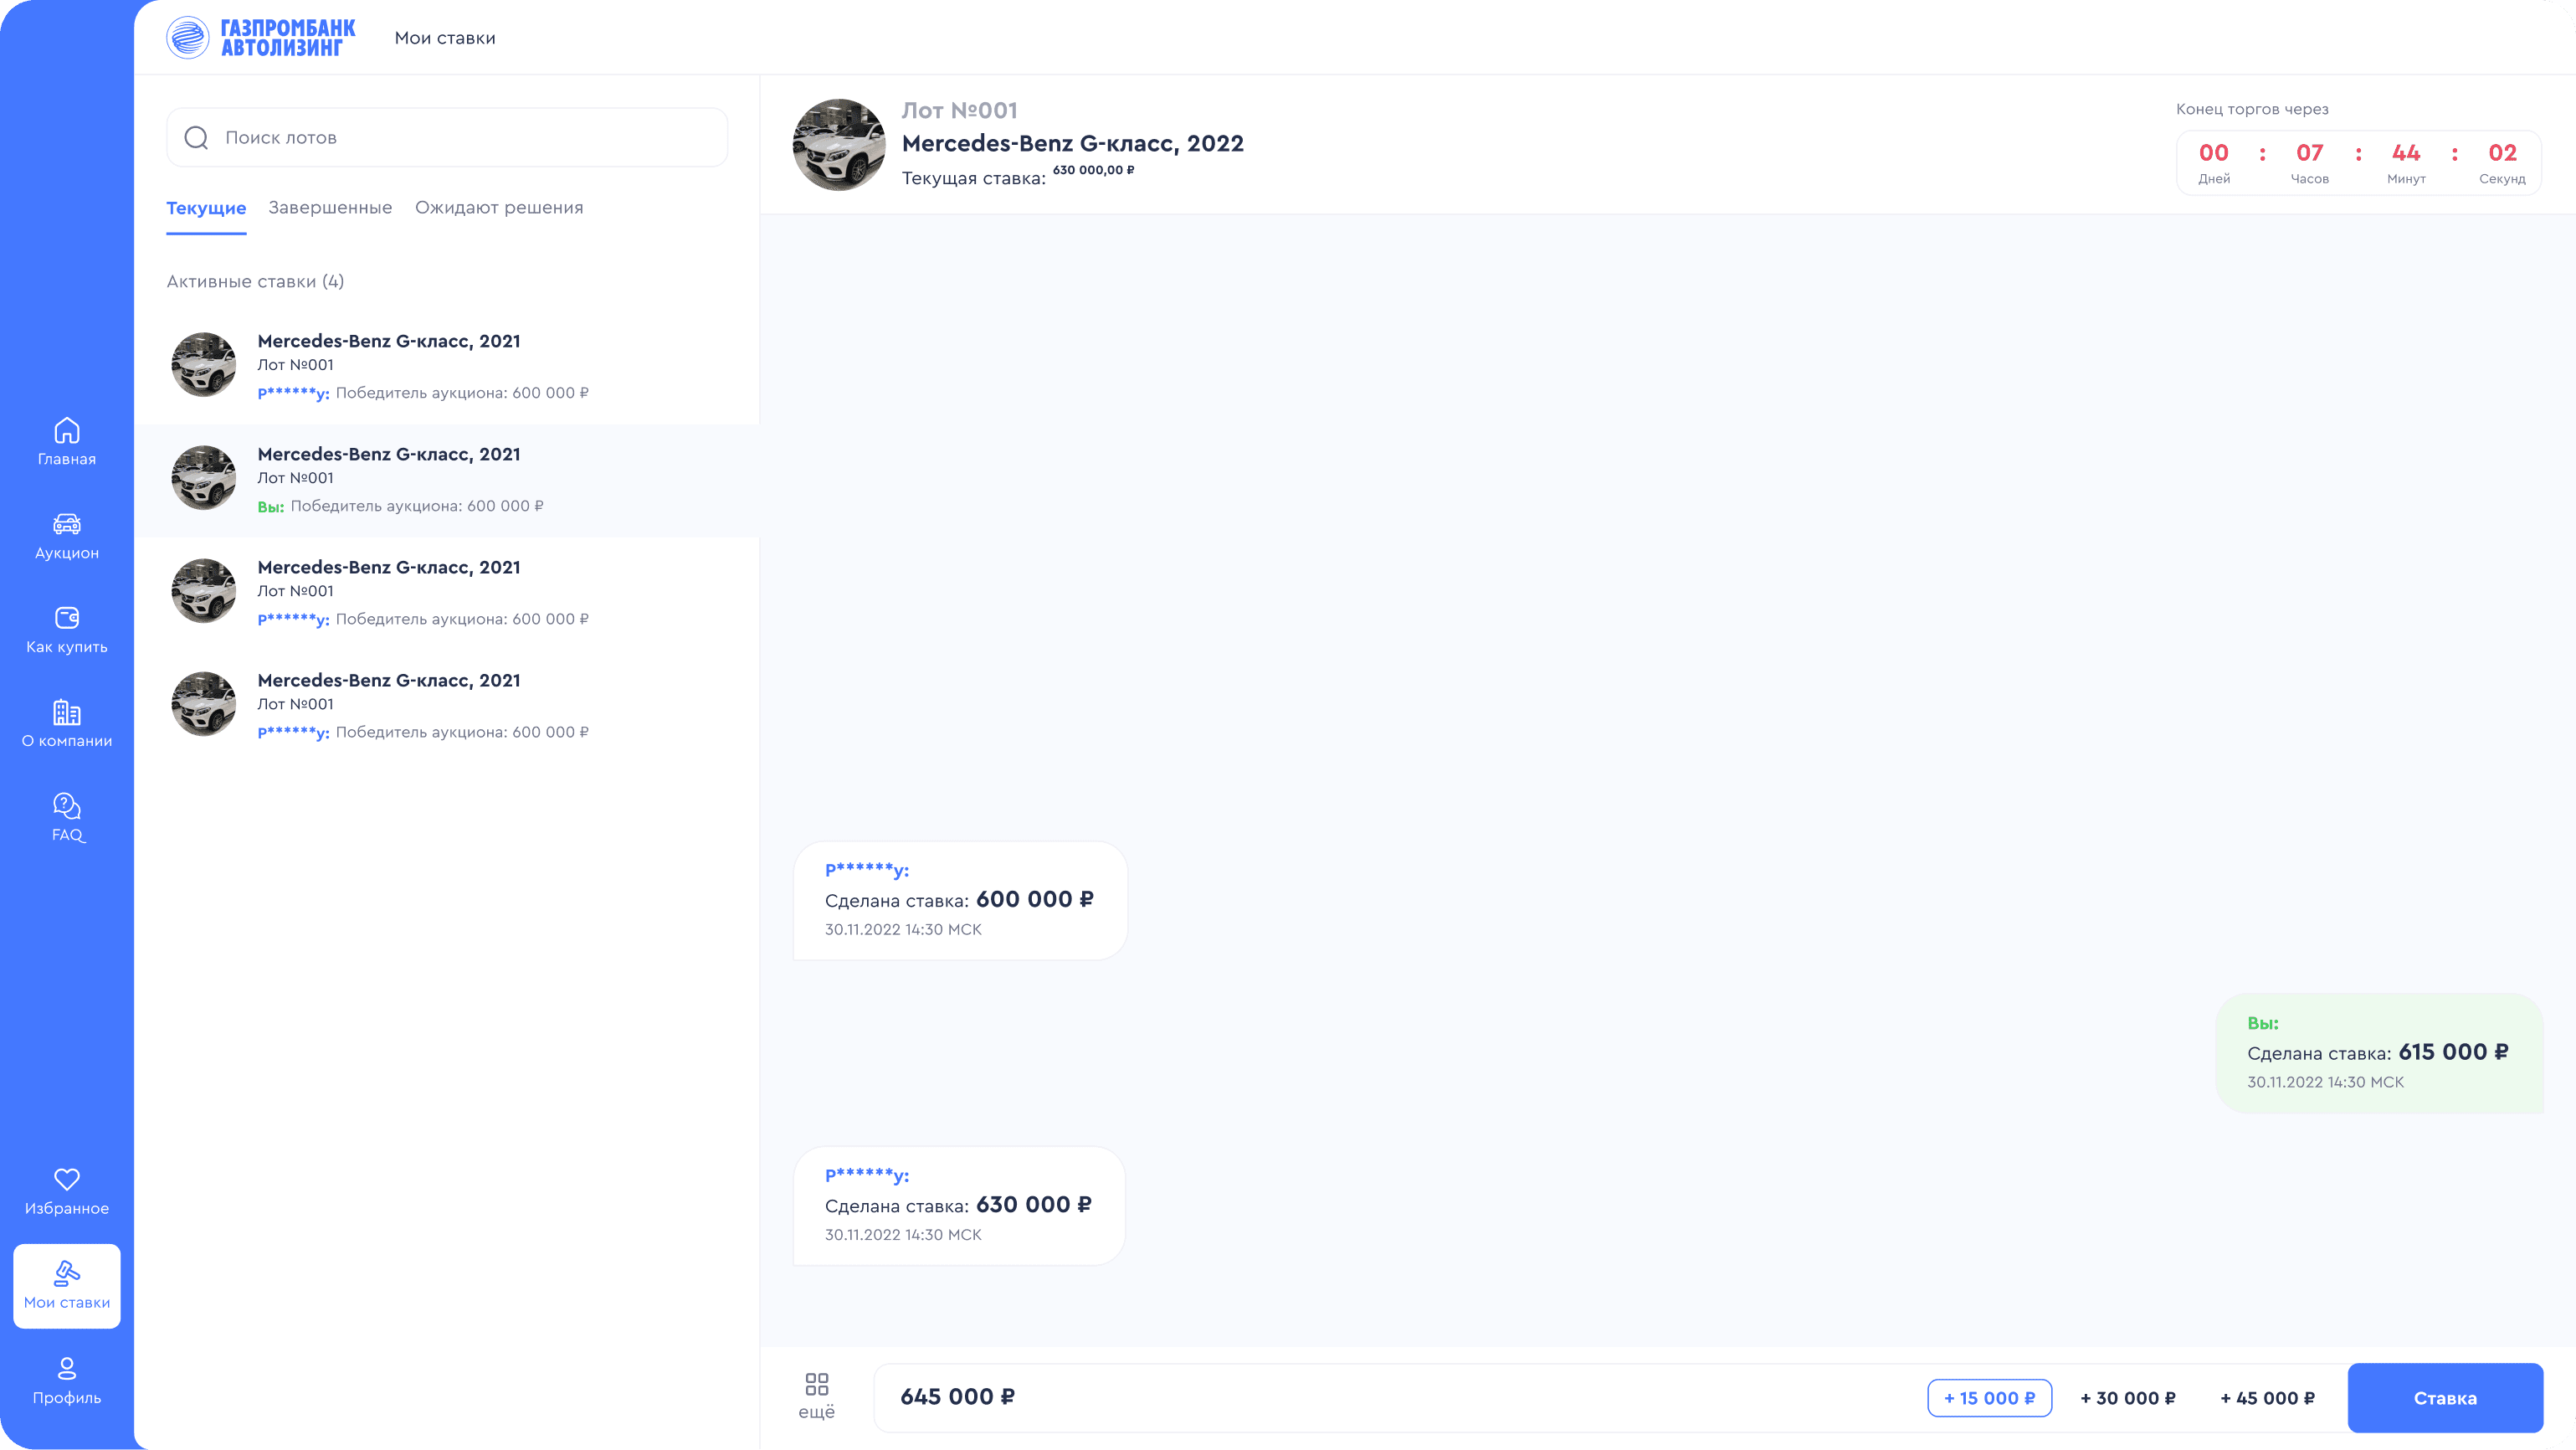This screenshot has height=1450, width=2576.
Task: Select the + 45 000 ₽ increment
Action: (x=2267, y=1398)
